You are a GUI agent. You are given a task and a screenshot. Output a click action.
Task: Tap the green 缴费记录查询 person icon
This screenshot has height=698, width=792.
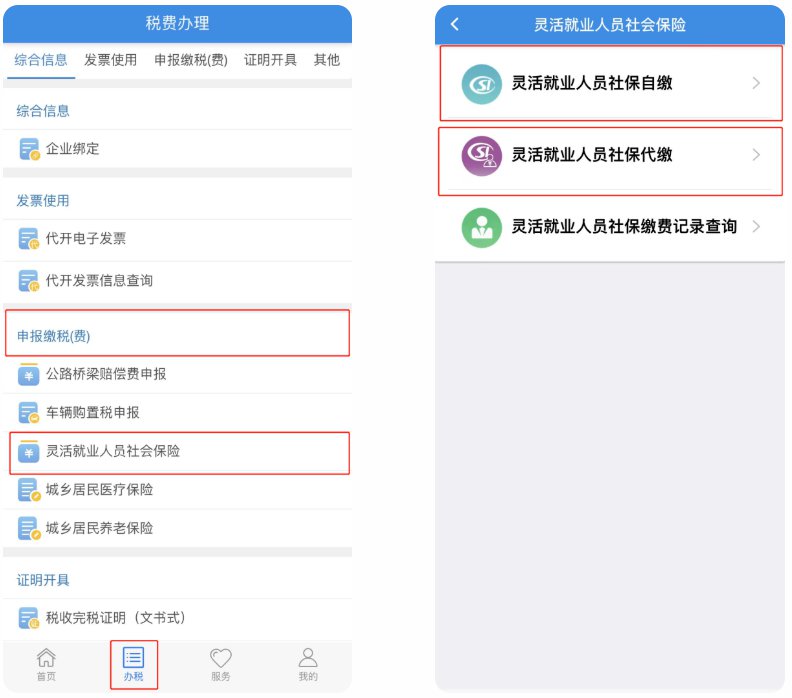click(481, 227)
